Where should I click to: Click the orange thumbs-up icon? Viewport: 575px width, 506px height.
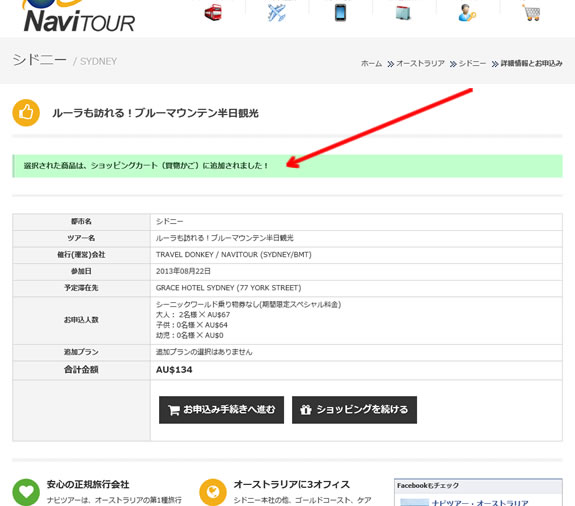pos(26,113)
